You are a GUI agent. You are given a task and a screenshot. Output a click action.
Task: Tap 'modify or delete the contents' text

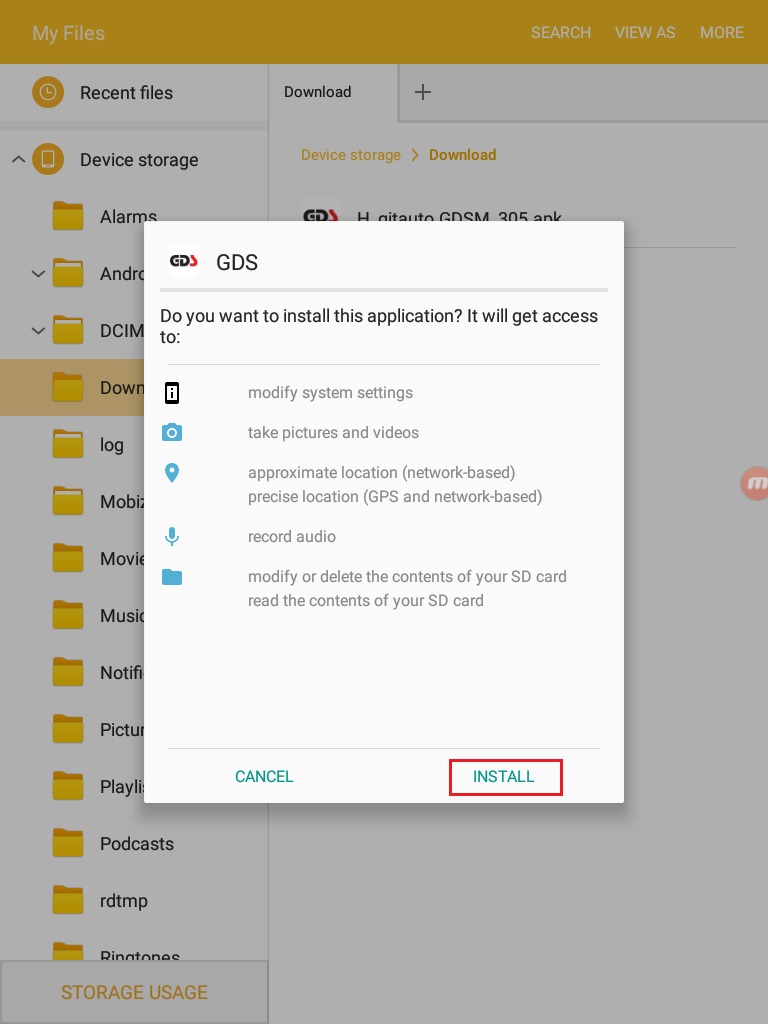click(407, 577)
